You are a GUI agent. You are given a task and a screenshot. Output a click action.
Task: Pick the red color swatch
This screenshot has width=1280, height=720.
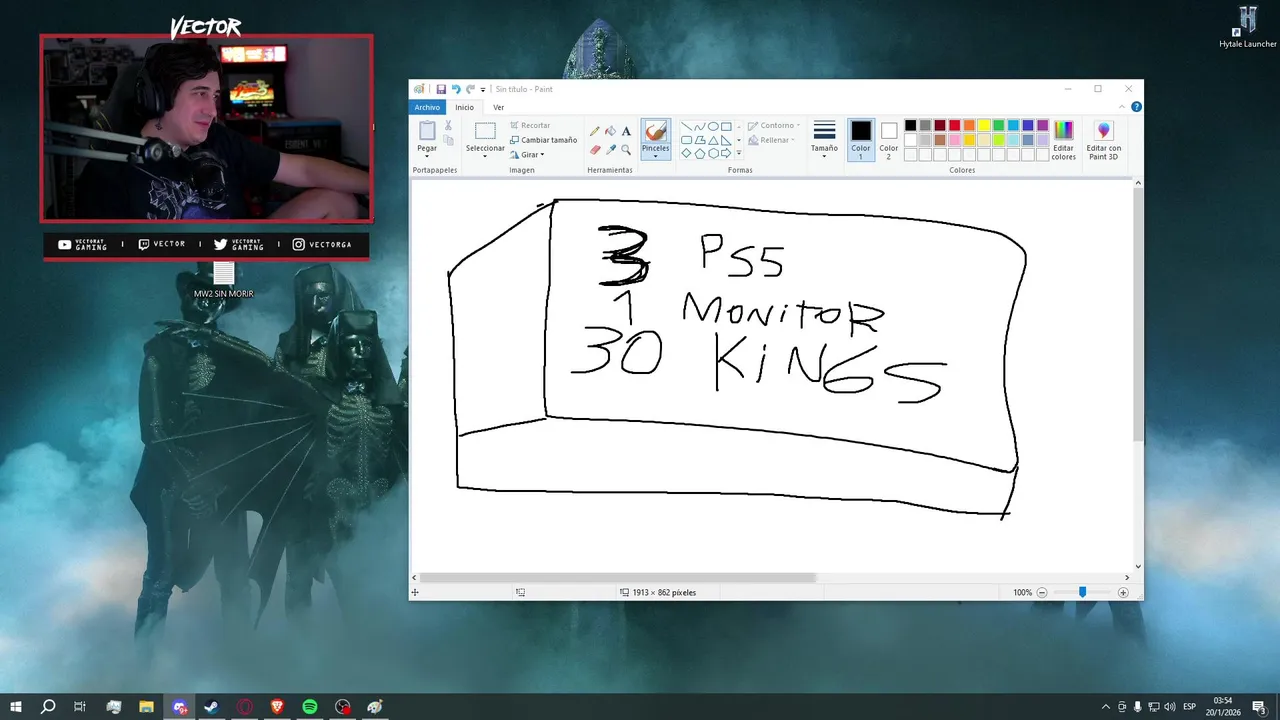(954, 125)
